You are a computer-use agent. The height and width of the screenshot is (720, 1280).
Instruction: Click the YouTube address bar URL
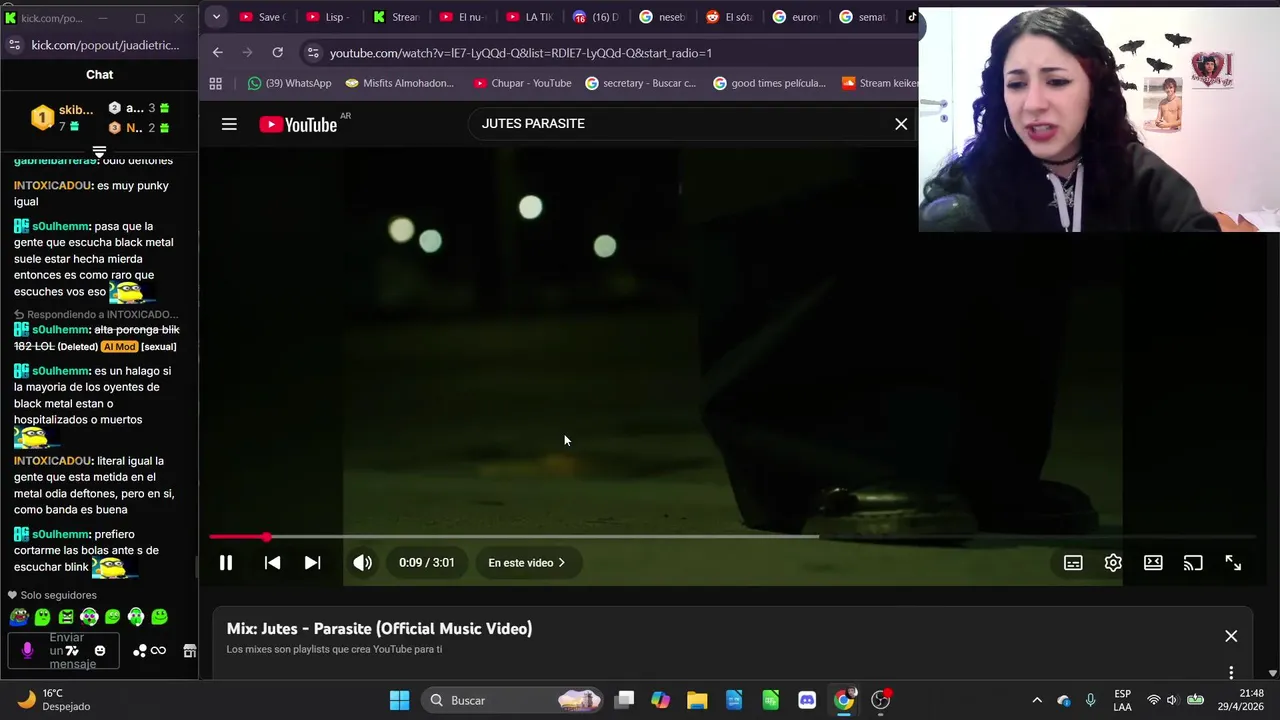pyautogui.click(x=521, y=53)
